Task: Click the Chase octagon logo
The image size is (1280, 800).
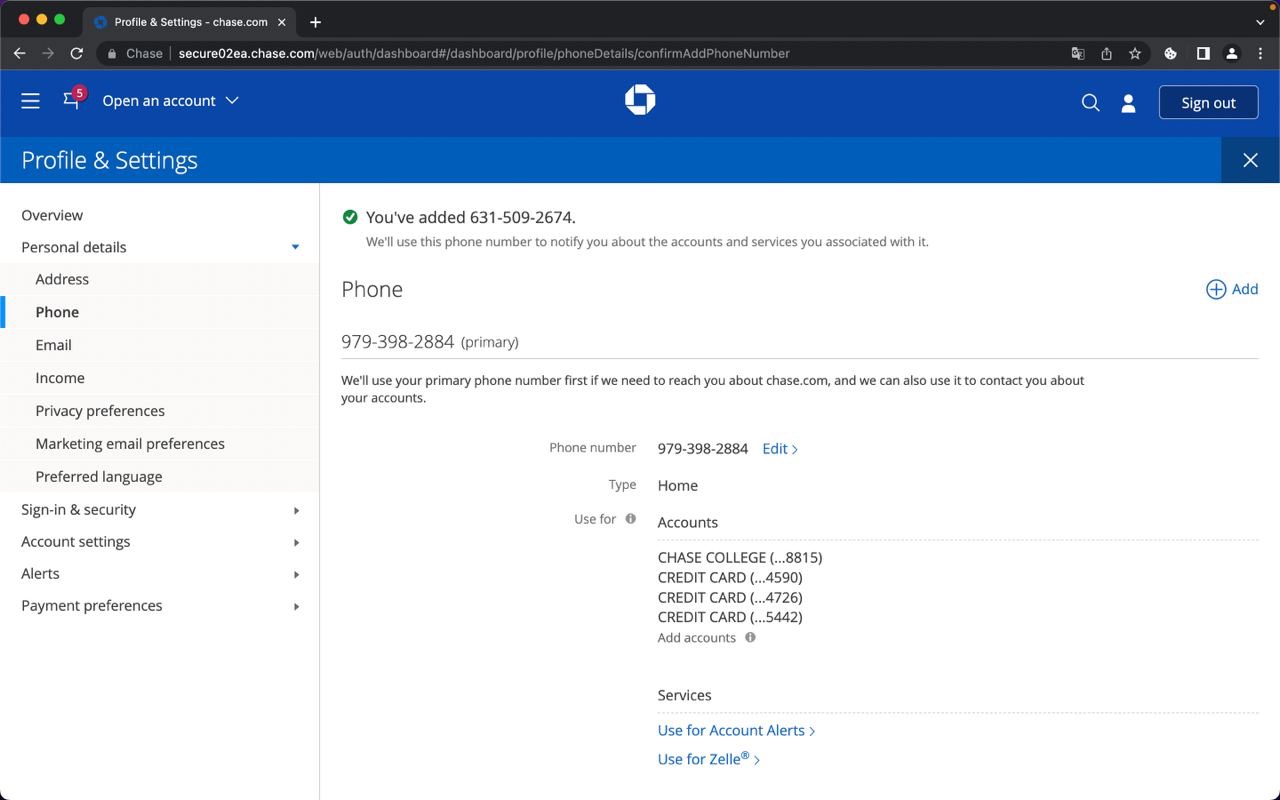Action: [640, 100]
